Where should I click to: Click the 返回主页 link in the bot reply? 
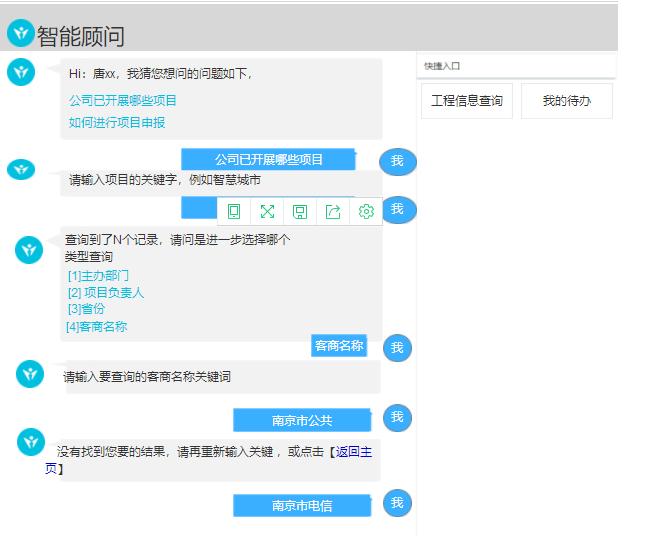pos(355,452)
